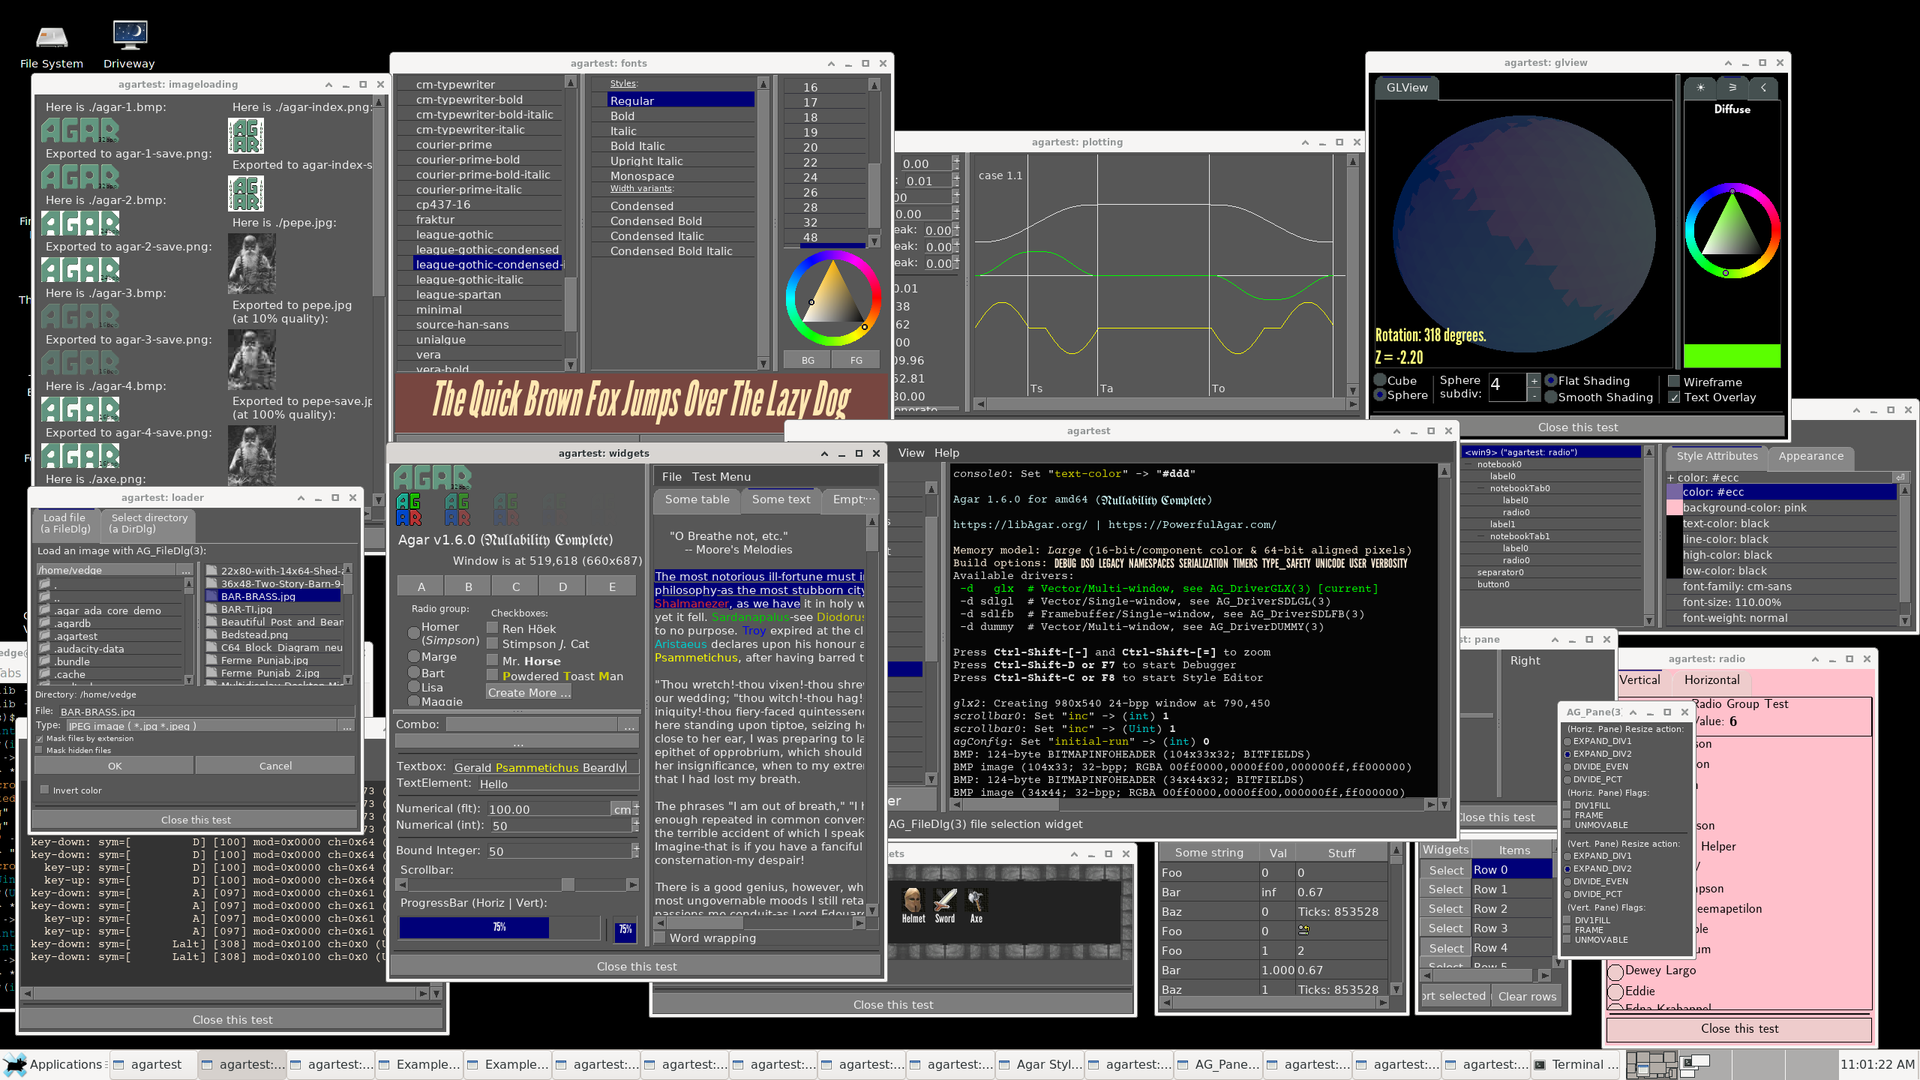The image size is (1920, 1080).
Task: Open the sun-icon tab in glview
Action: pos(1700,88)
